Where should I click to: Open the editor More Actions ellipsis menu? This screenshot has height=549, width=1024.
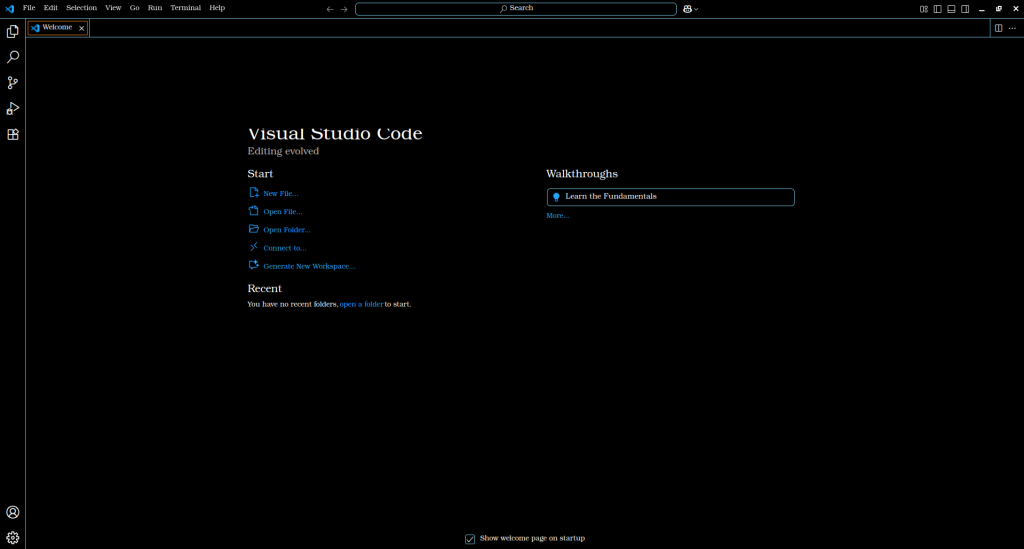tap(1012, 28)
